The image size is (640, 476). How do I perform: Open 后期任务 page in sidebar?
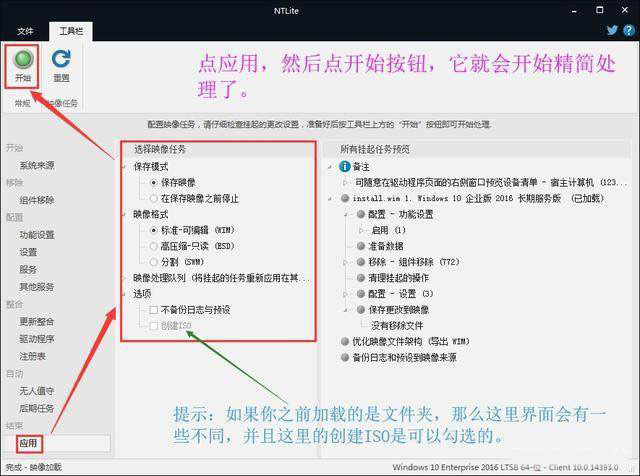(x=37, y=408)
